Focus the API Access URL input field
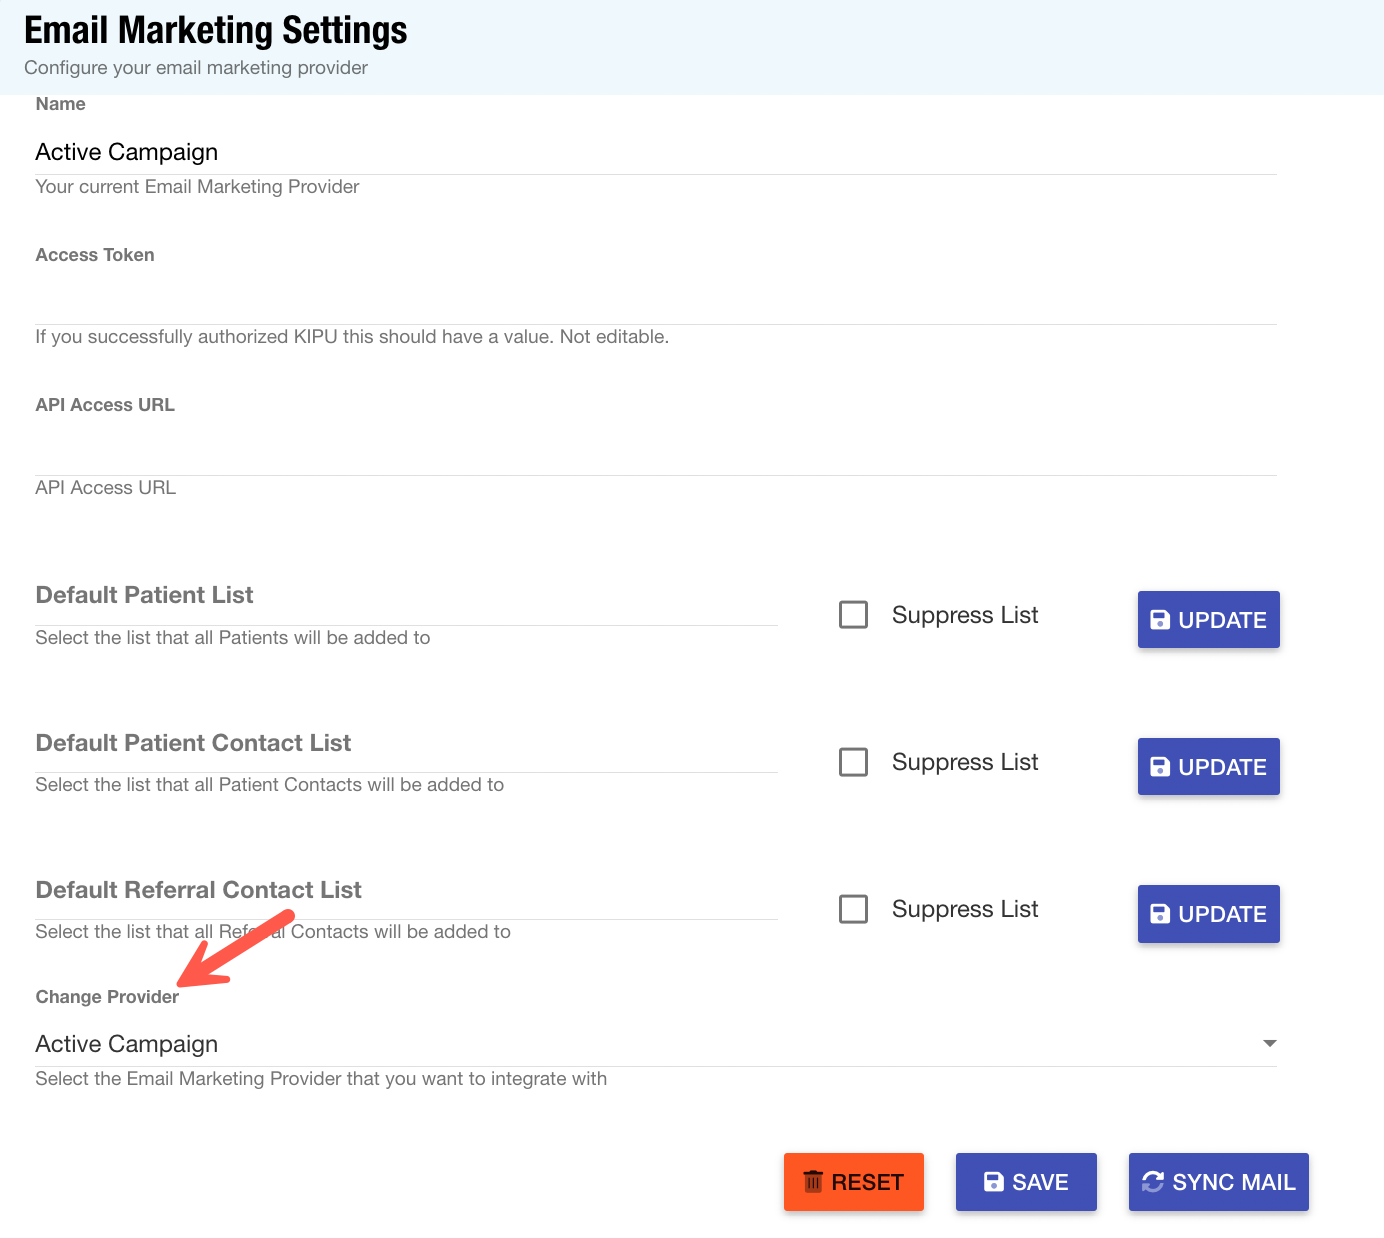This screenshot has height=1238, width=1384. click(655, 452)
